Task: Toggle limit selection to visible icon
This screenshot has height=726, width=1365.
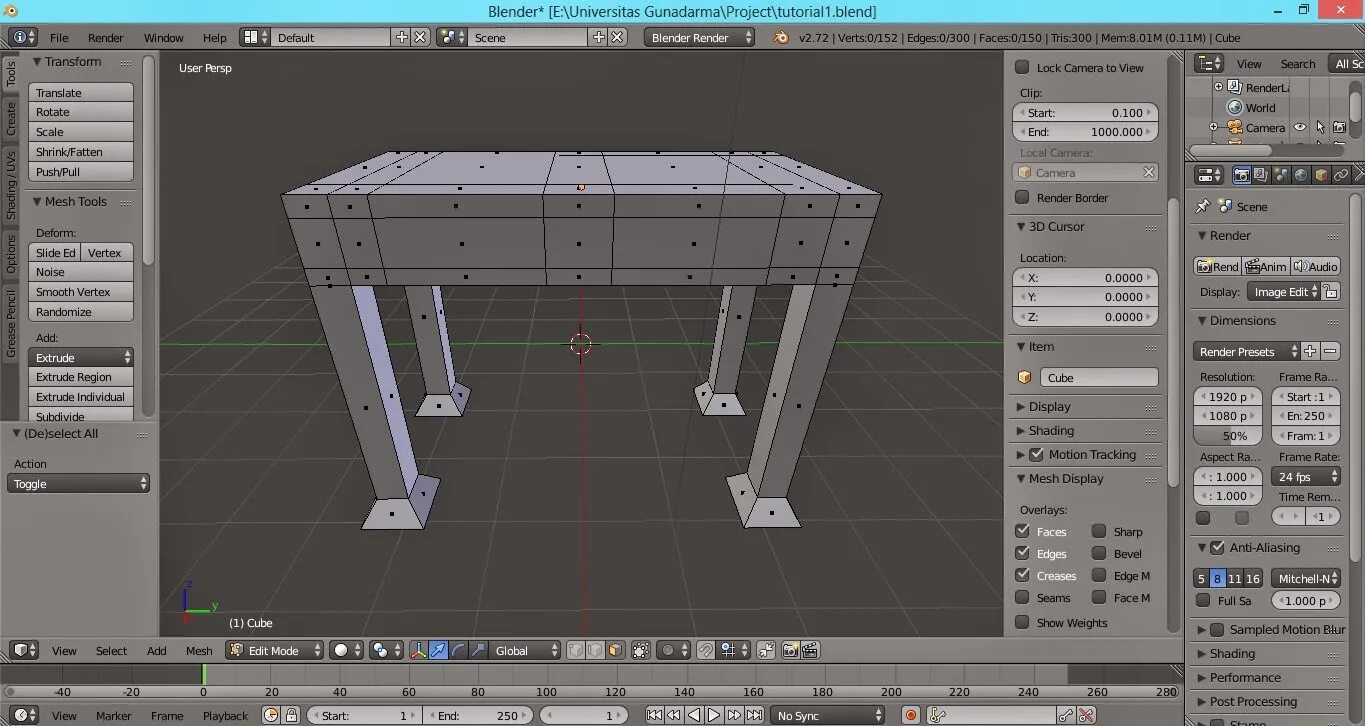Action: (641, 650)
